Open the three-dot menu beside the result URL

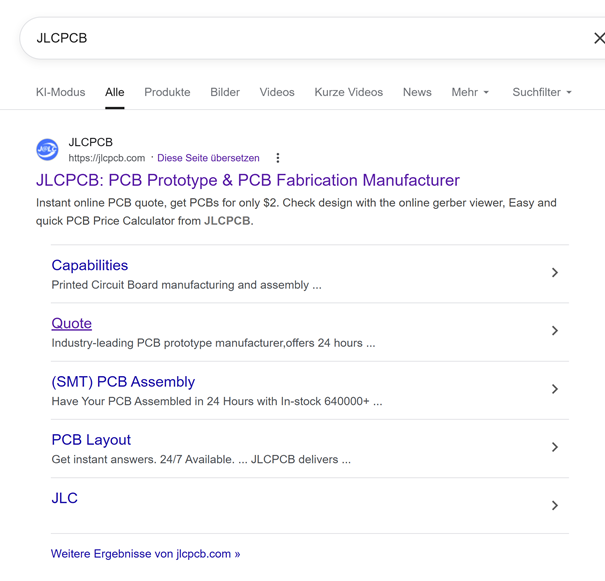tap(278, 158)
